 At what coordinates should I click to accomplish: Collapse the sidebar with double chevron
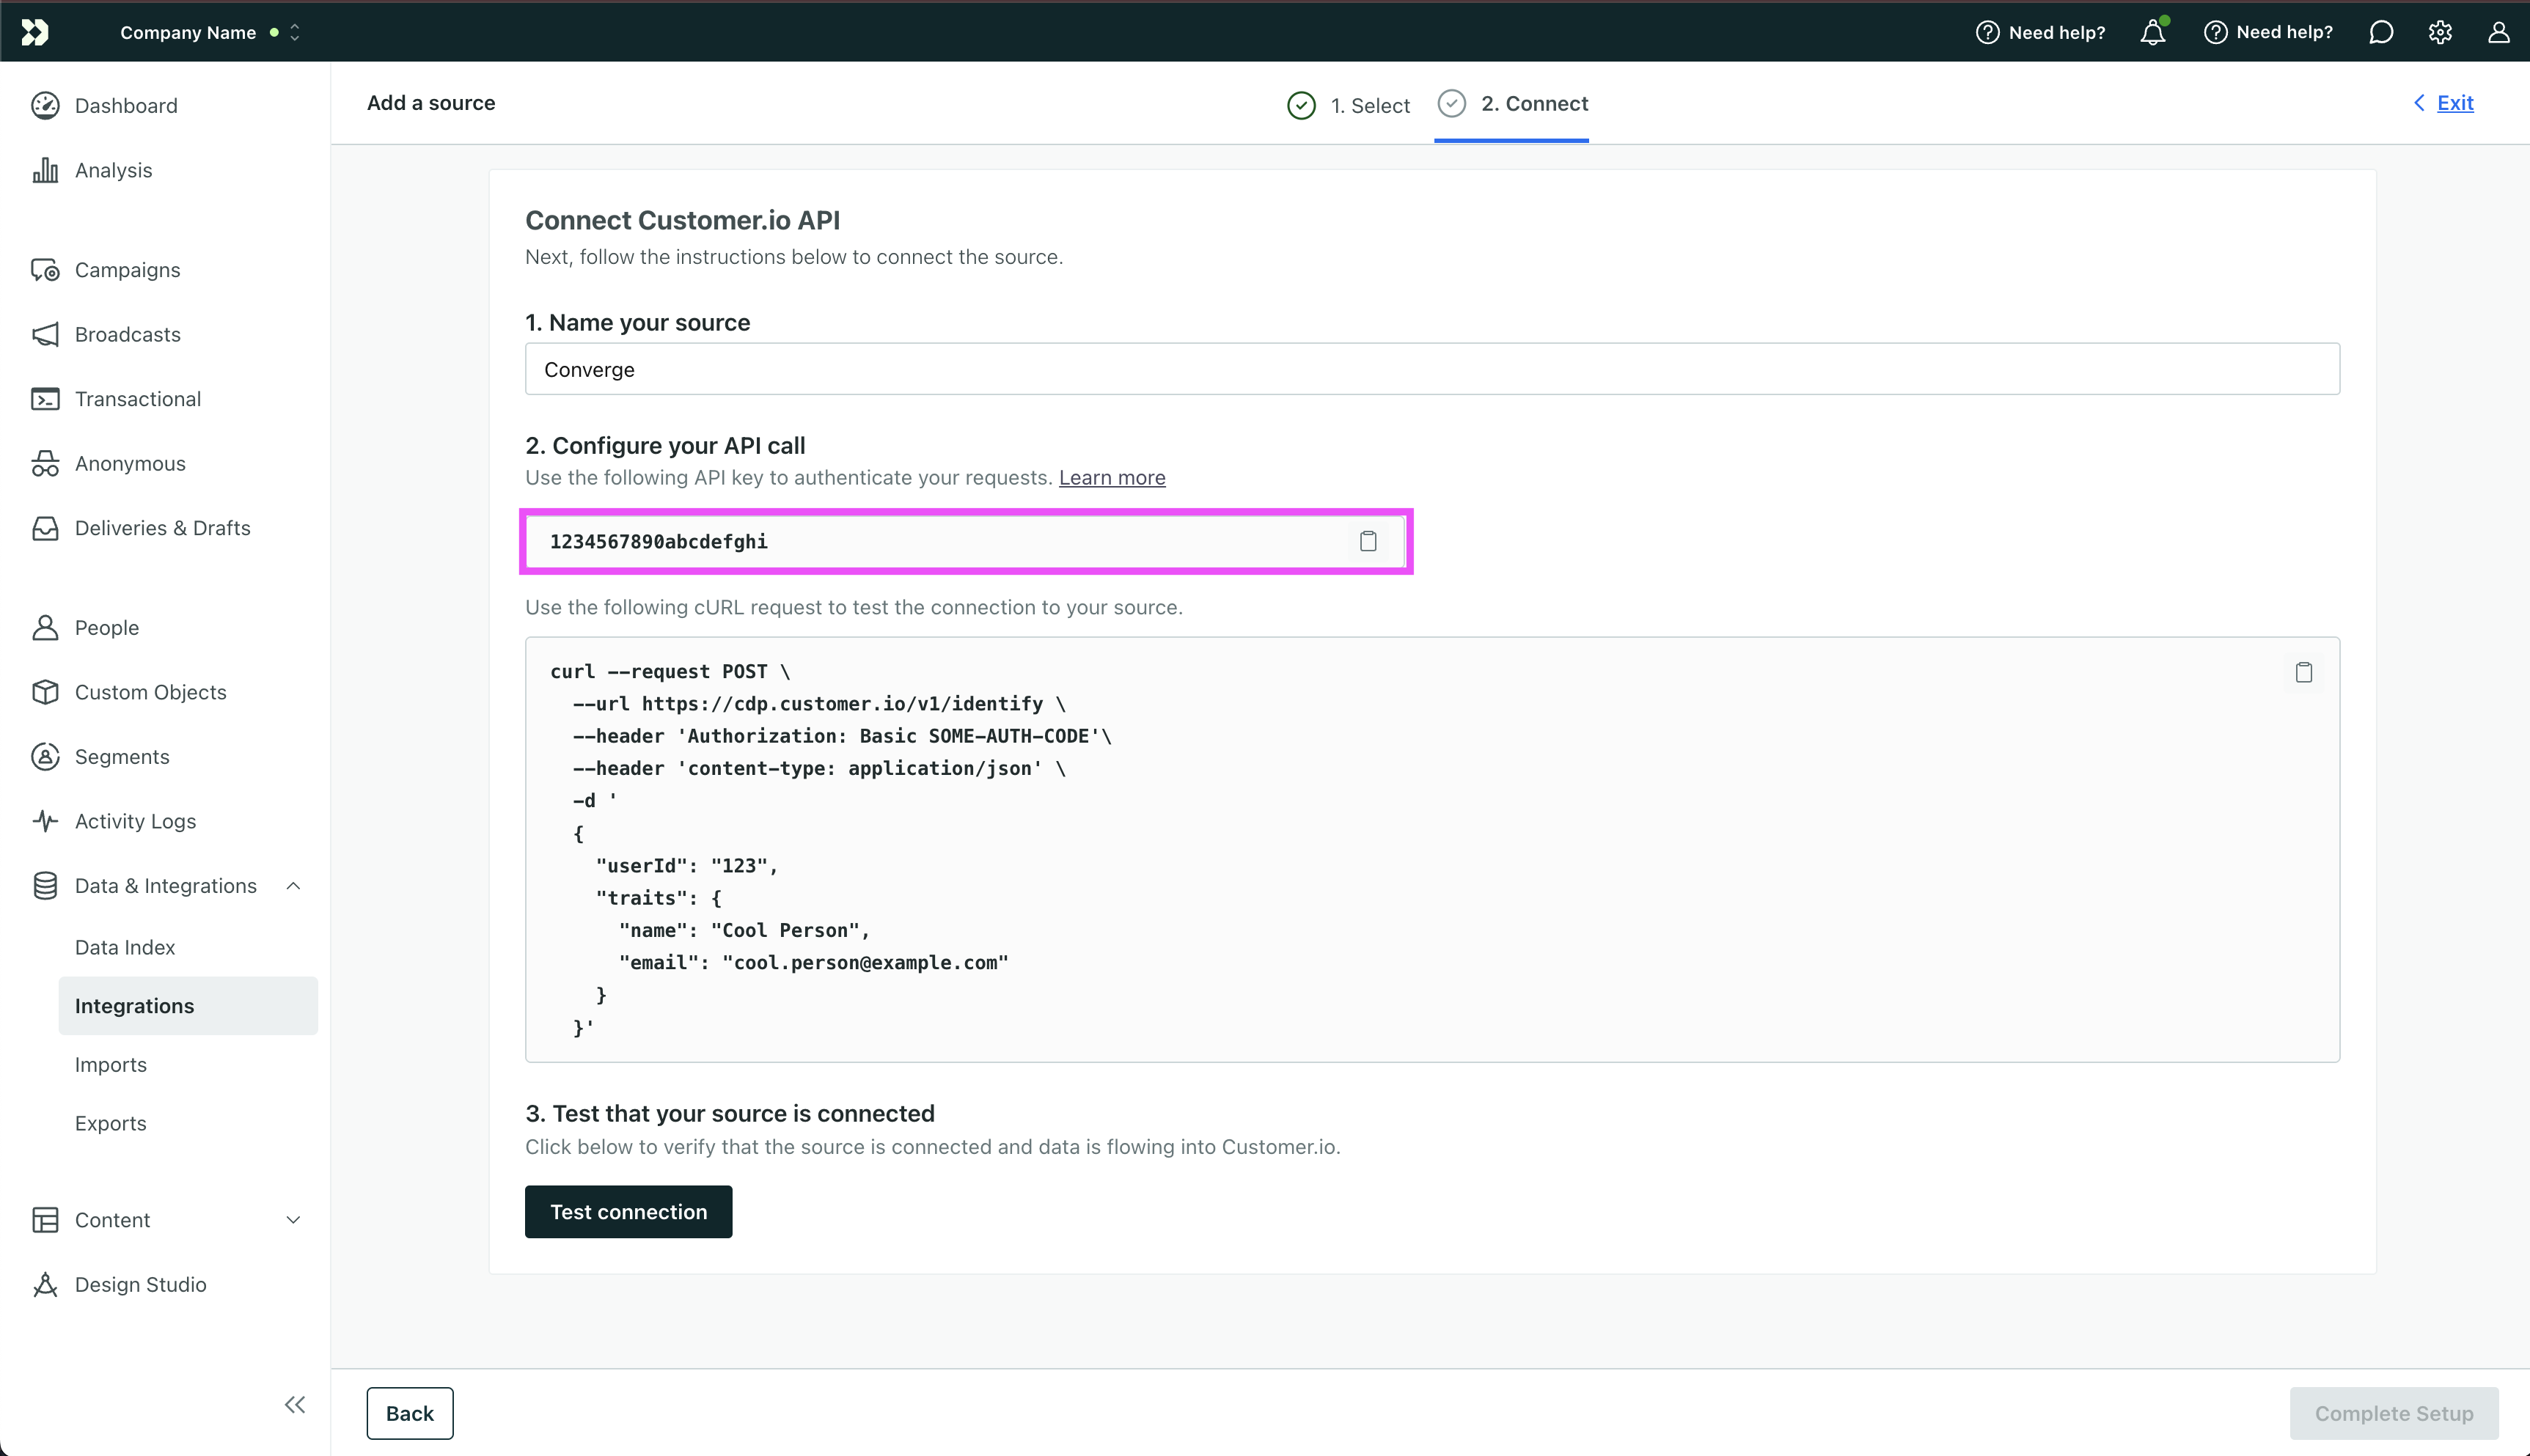point(294,1404)
